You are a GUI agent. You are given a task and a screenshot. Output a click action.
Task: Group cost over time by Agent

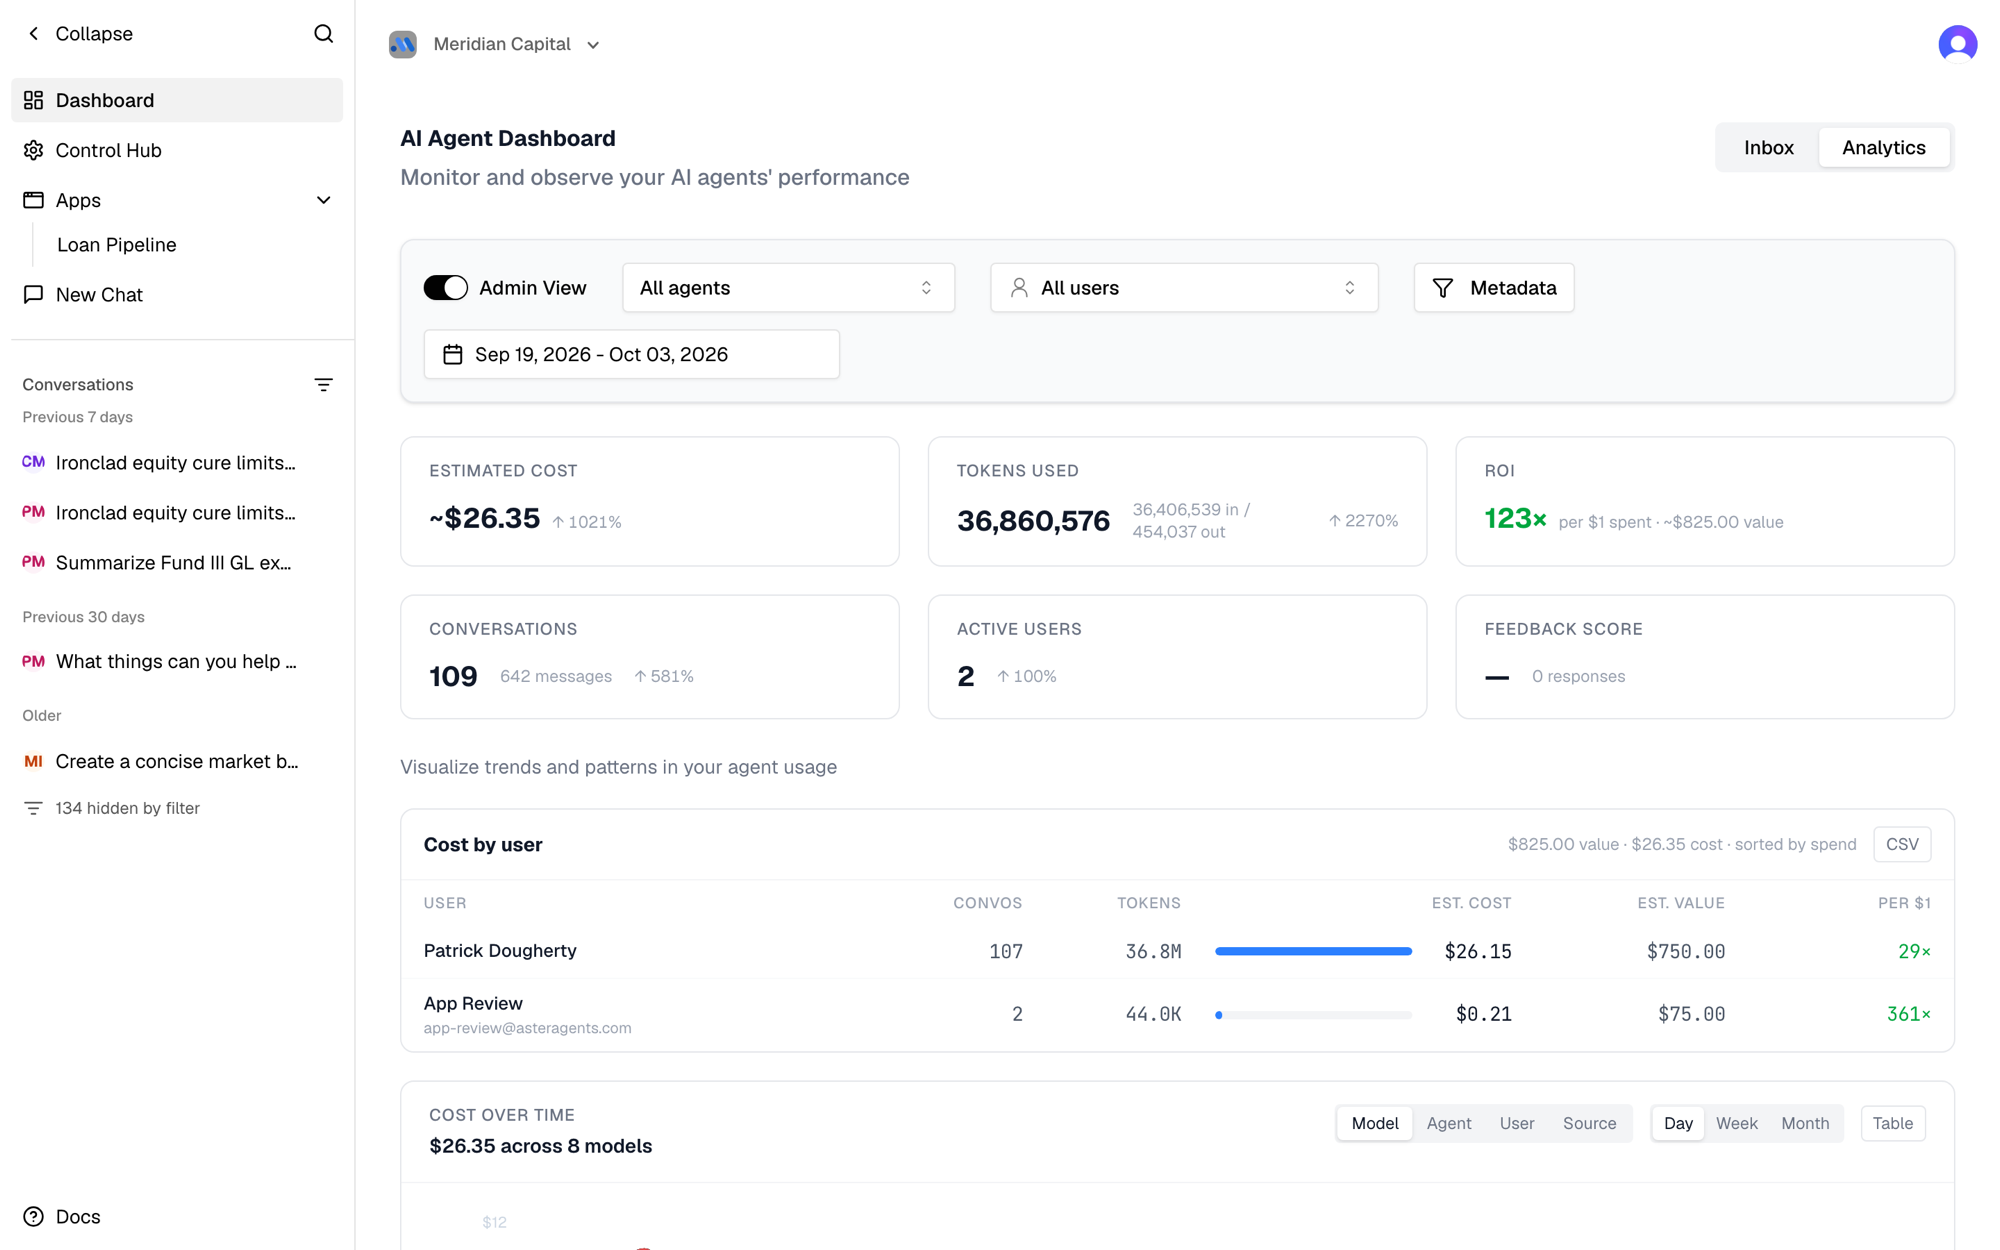pyautogui.click(x=1449, y=1123)
